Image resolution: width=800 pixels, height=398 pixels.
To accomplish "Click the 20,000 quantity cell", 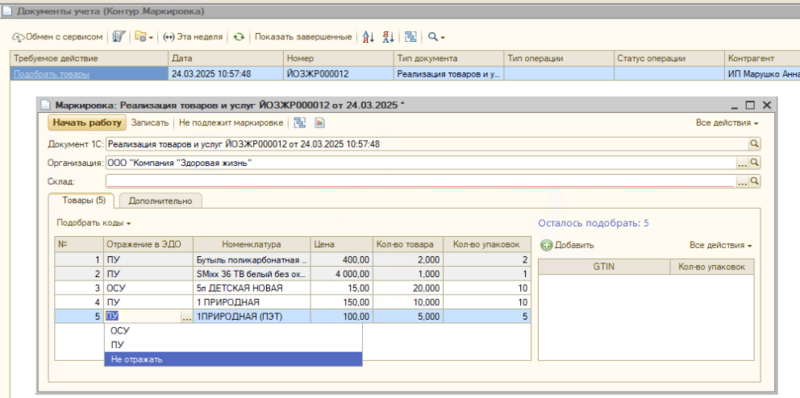I will [408, 288].
